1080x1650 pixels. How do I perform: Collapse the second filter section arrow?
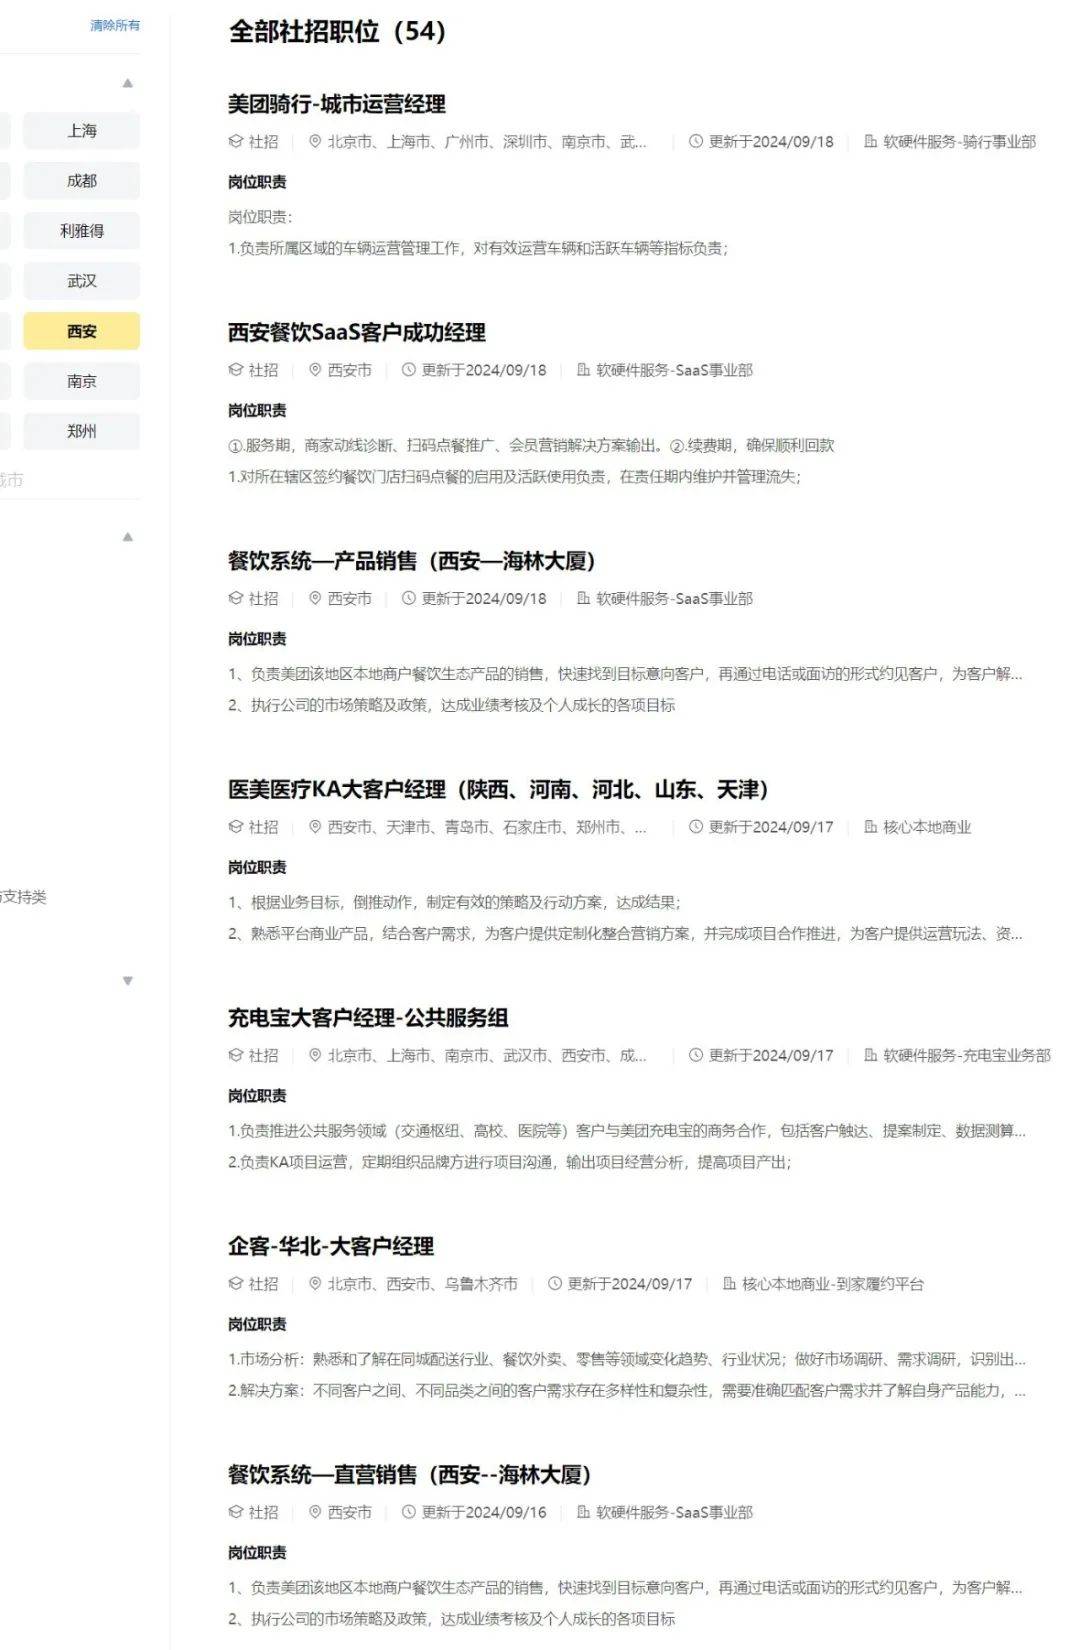coord(127,537)
